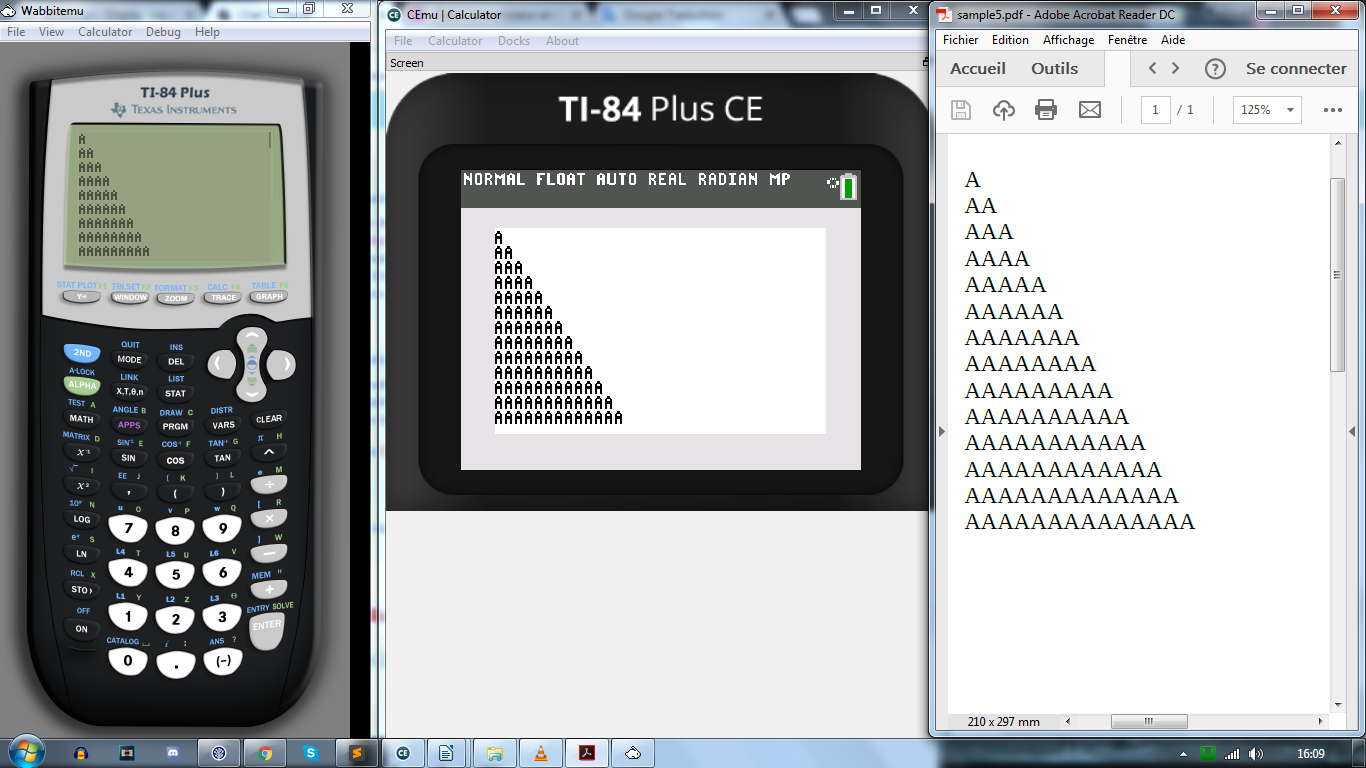Open the Acrobat Fenêtre menu
Viewport: 1366px width, 768px height.
(1127, 40)
